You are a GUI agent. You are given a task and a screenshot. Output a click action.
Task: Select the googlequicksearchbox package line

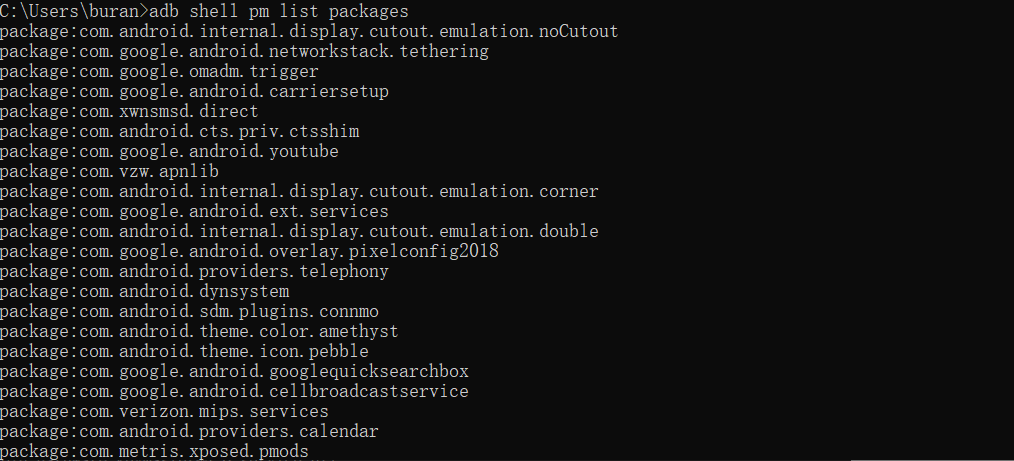tap(234, 372)
